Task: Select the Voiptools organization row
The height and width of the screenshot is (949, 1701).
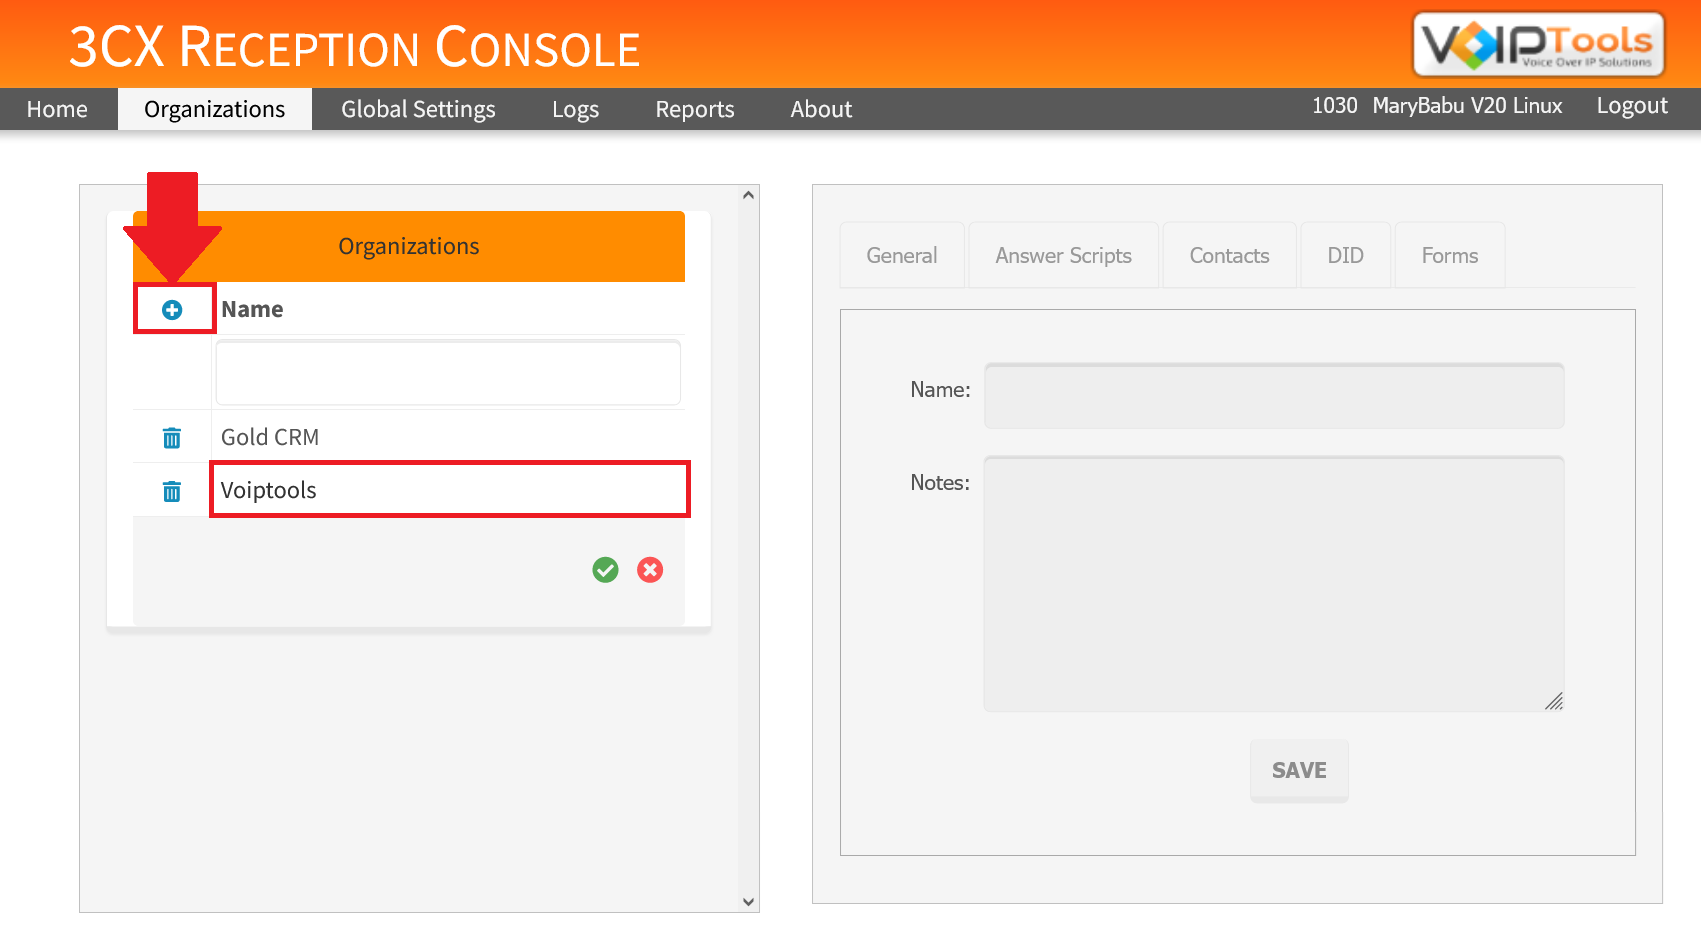Action: pos(449,490)
